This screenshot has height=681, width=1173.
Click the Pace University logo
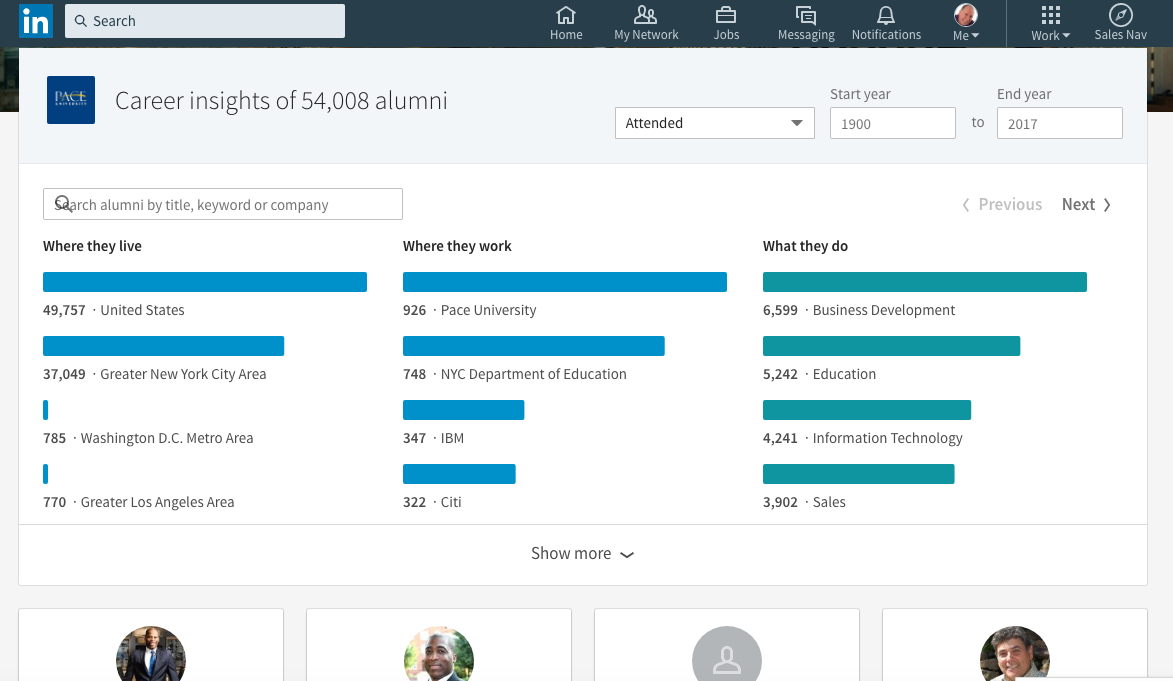click(71, 100)
